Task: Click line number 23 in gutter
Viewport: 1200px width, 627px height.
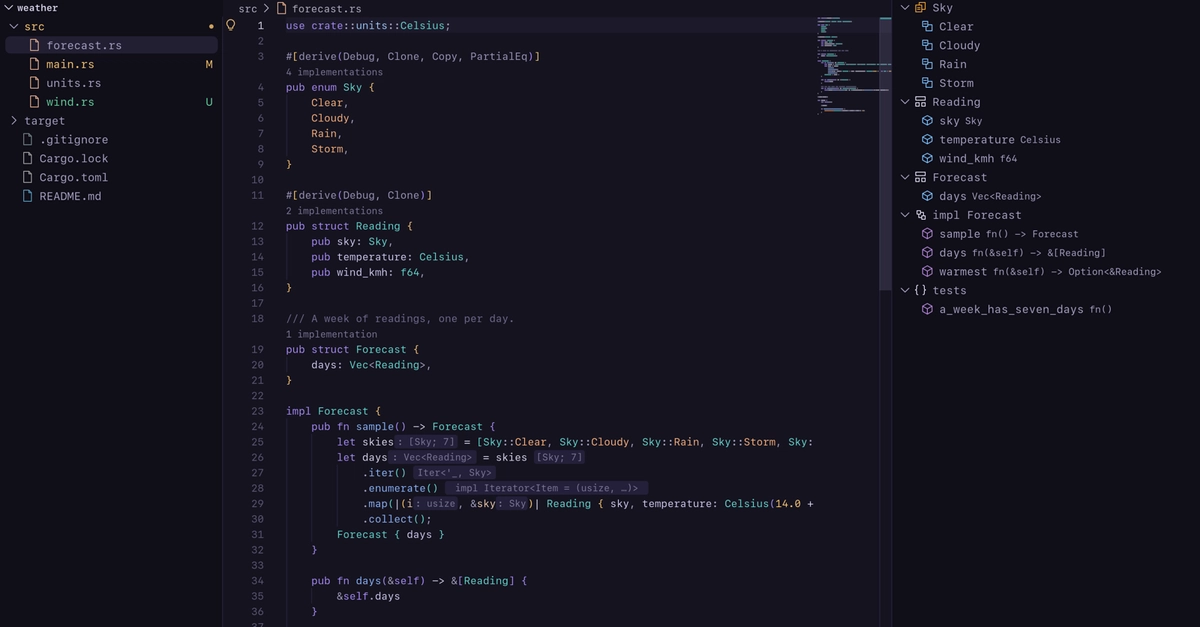Action: (x=258, y=411)
